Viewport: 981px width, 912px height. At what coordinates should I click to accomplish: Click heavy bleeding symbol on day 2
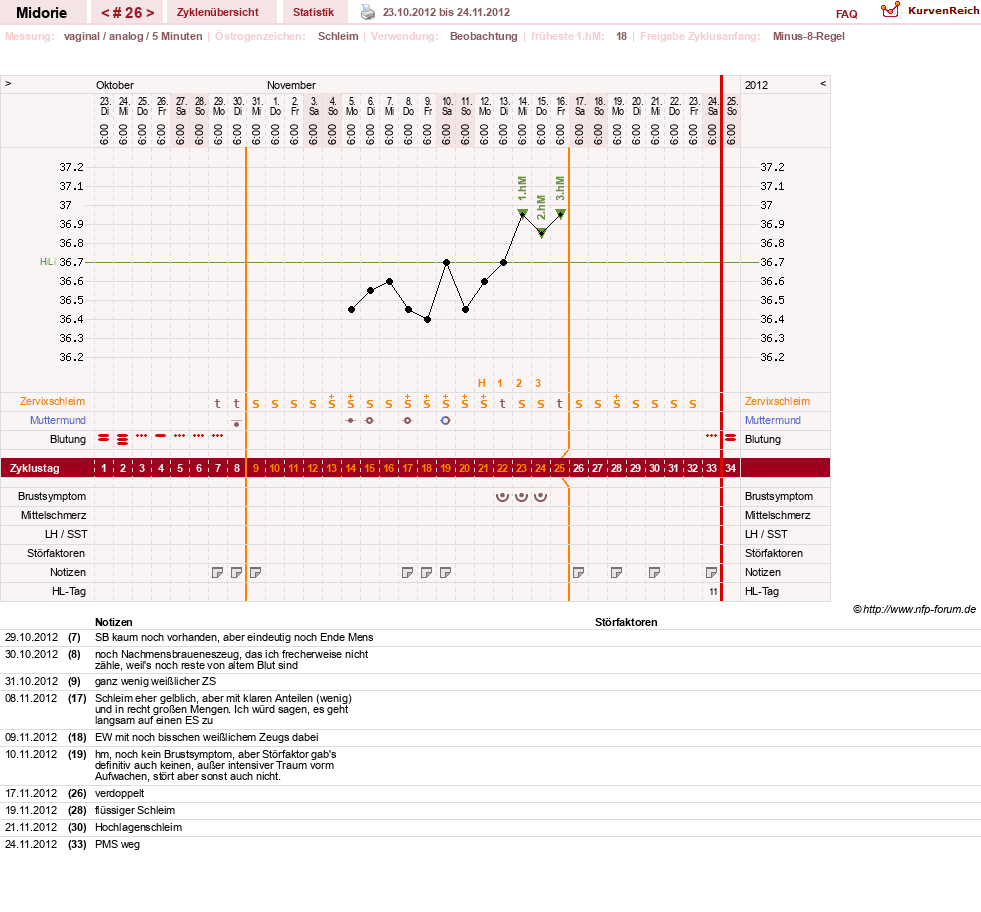[123, 440]
